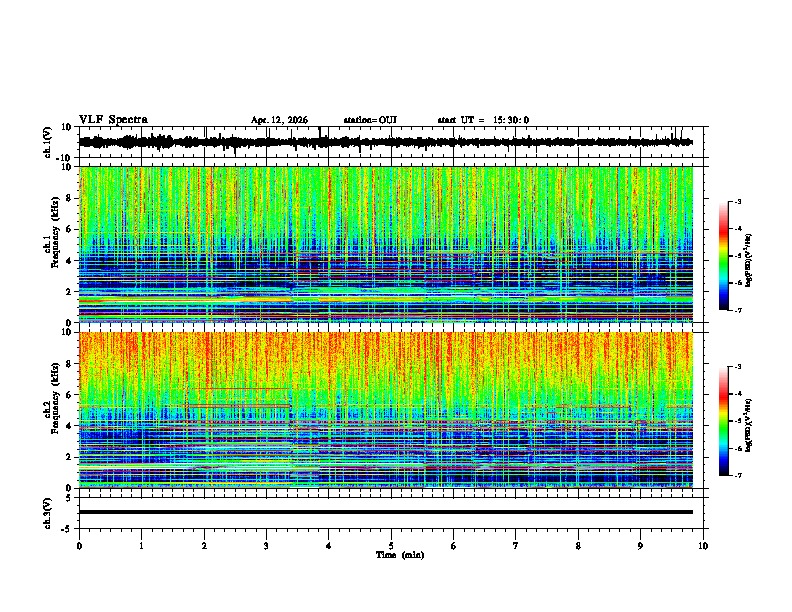This screenshot has width=792, height=612.
Task: Click time-axis tick label "8"
Action: coord(578,546)
